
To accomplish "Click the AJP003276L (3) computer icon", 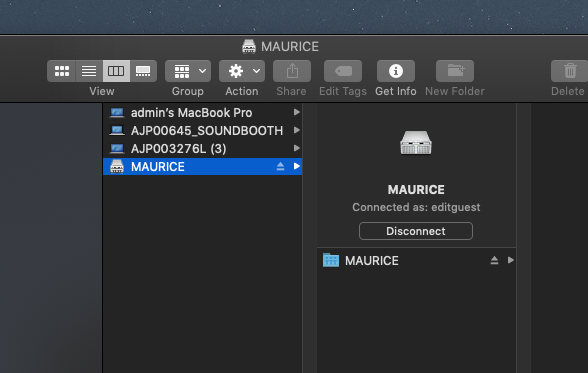I will tap(117, 148).
